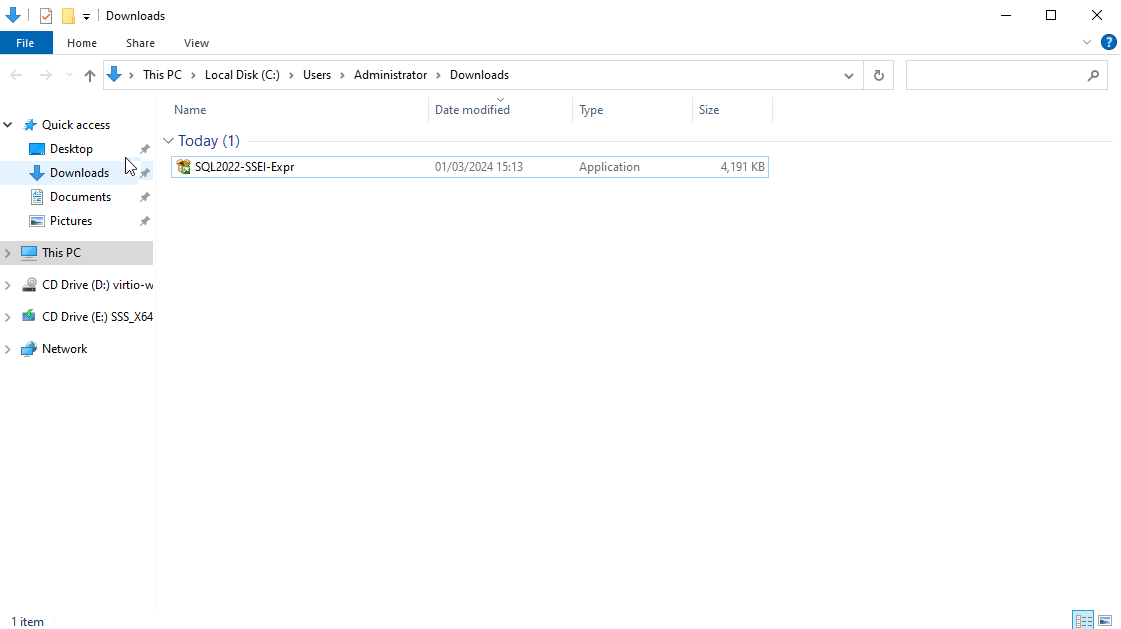Click the search magnifier icon

coord(1093,75)
